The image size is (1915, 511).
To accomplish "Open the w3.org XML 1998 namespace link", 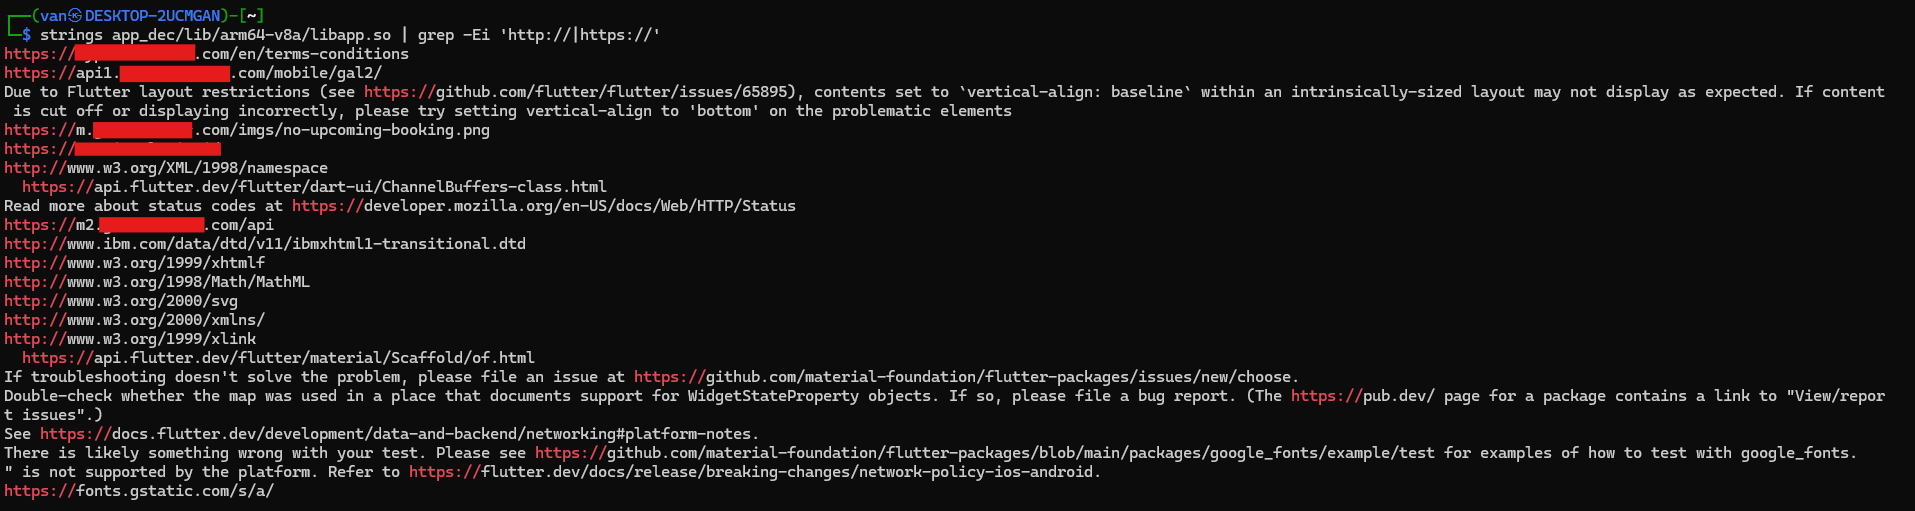I will point(166,168).
